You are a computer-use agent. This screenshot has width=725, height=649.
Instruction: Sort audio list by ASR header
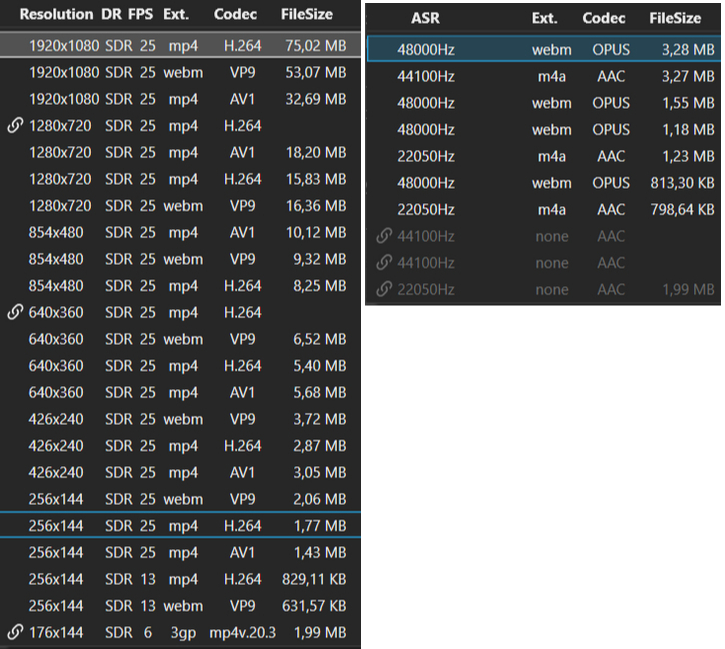[x=425, y=18]
